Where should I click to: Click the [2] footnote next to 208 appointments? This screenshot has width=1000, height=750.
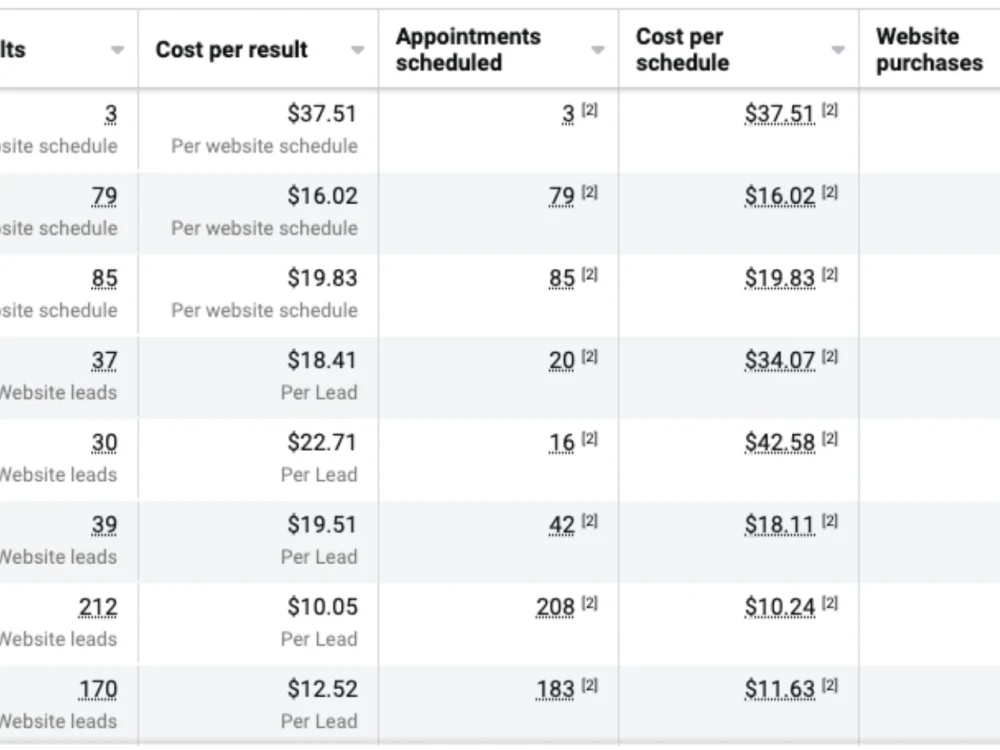pyautogui.click(x=590, y=603)
